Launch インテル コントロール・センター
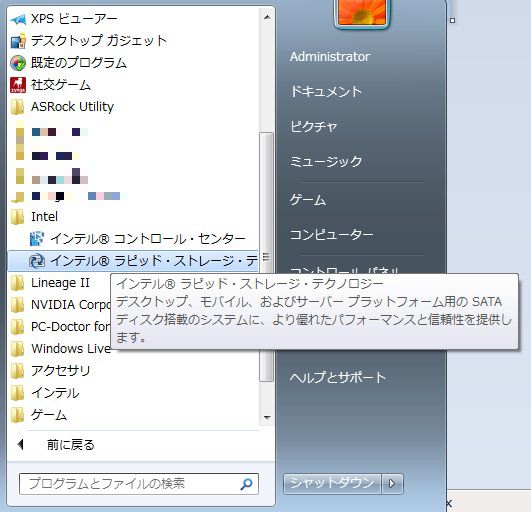This screenshot has width=531, height=512. (x=133, y=239)
